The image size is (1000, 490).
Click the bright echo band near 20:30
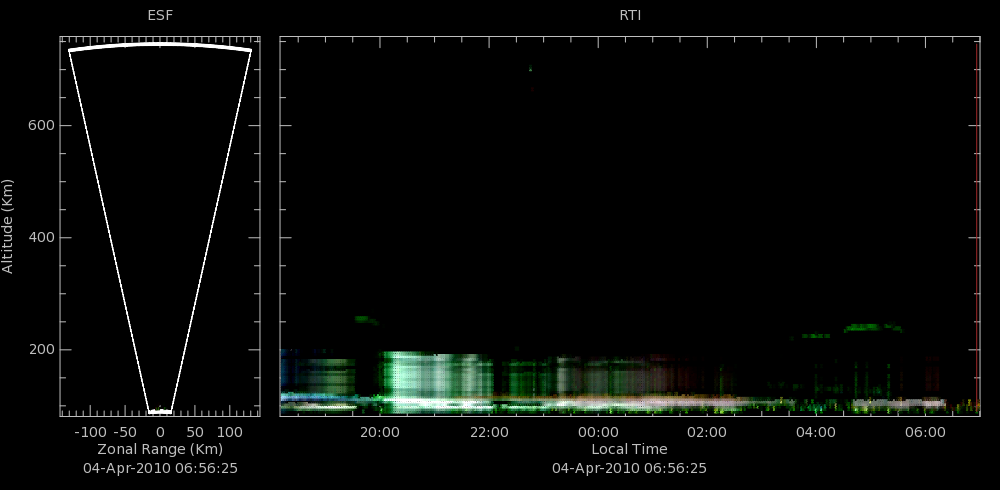point(436,382)
